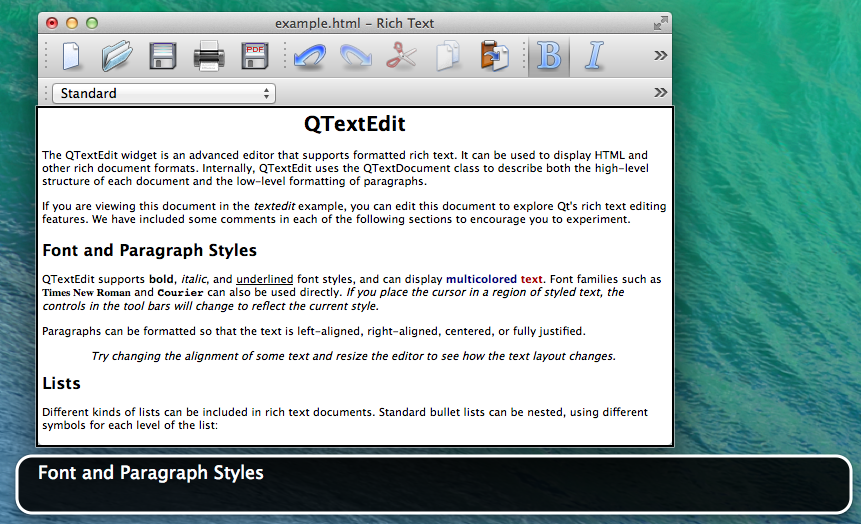
Task: Cut selection using the scissors icon
Action: point(401,56)
